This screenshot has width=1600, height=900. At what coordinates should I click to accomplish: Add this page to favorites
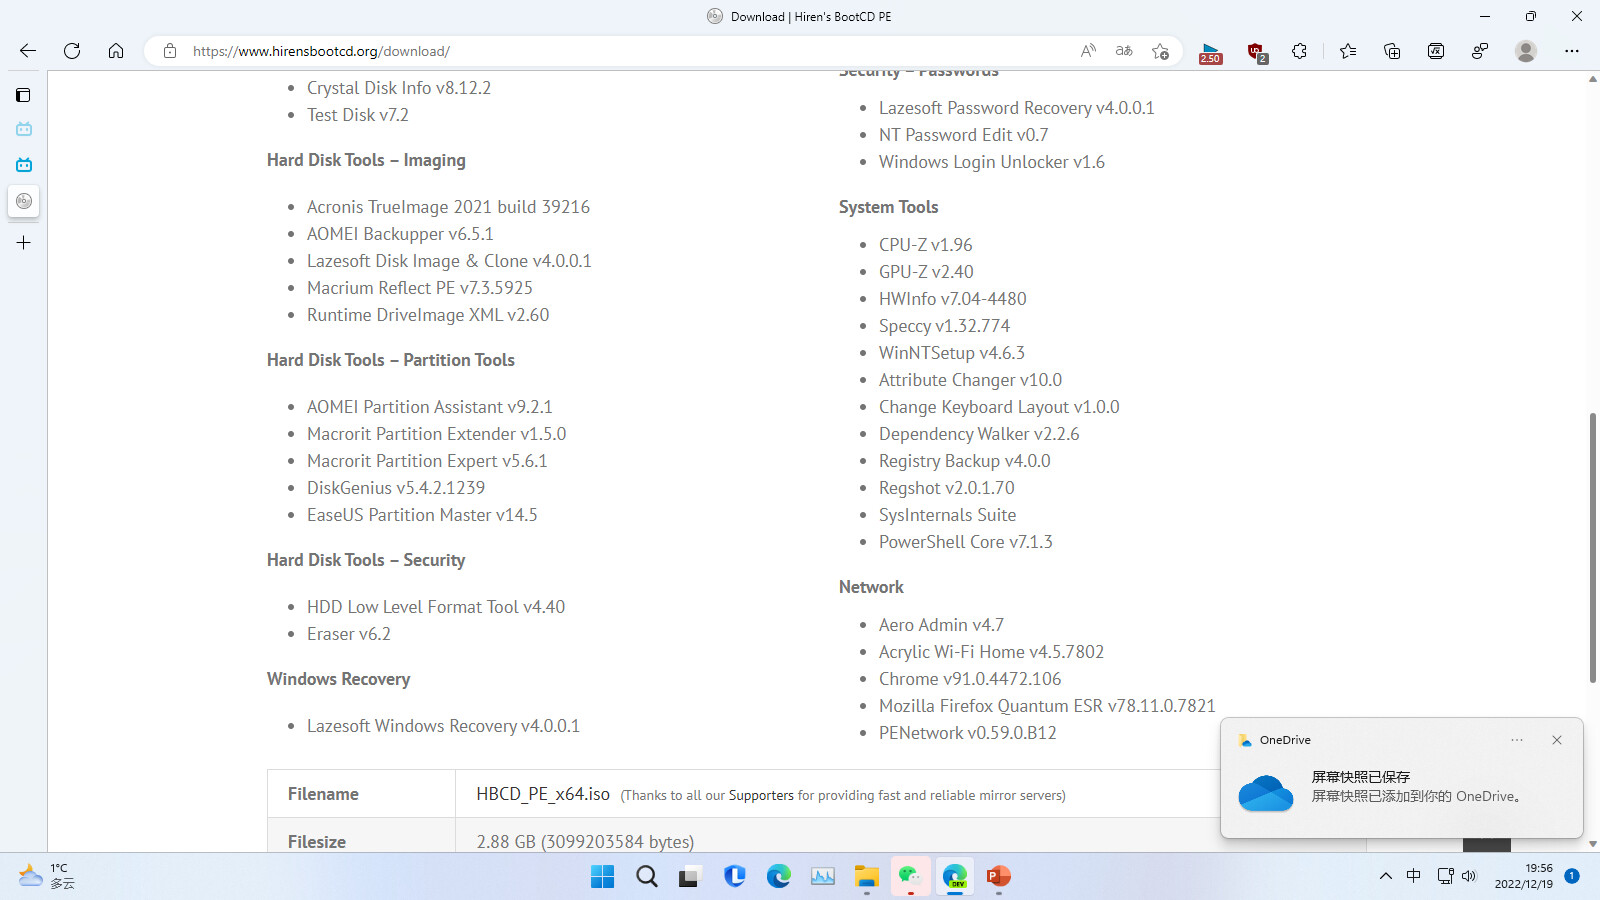coord(1160,51)
